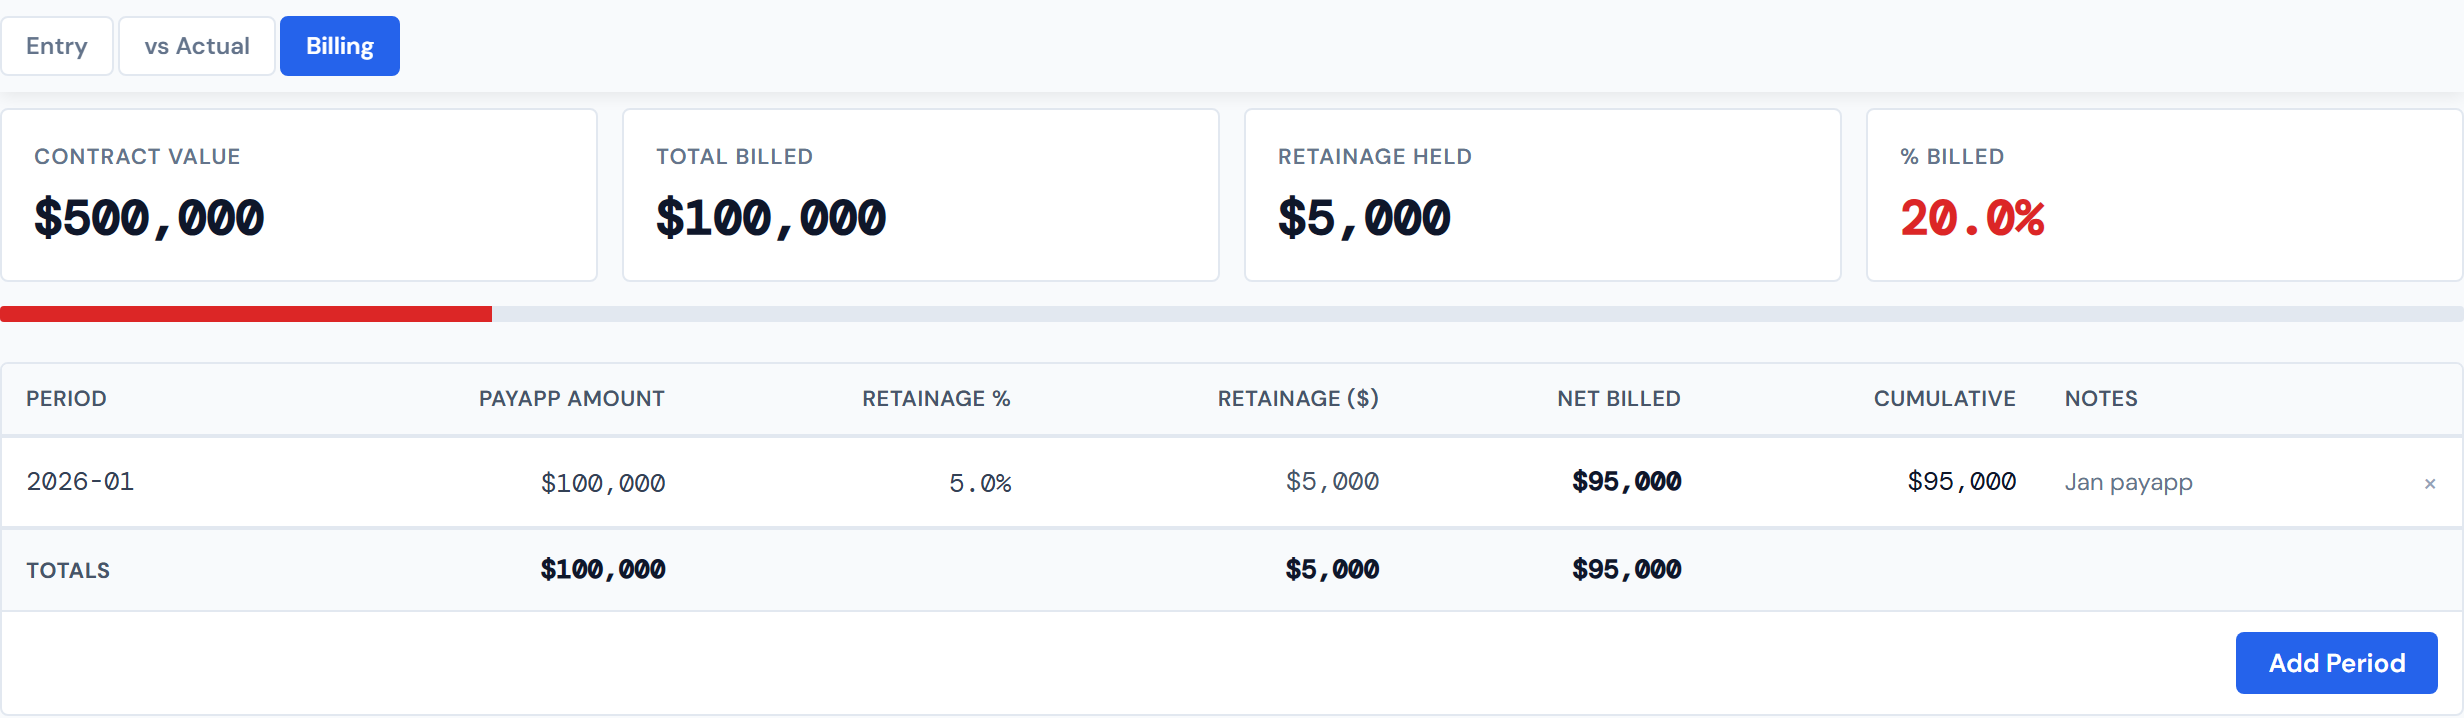
Task: Edit the Jan payapp note
Action: point(2127,482)
